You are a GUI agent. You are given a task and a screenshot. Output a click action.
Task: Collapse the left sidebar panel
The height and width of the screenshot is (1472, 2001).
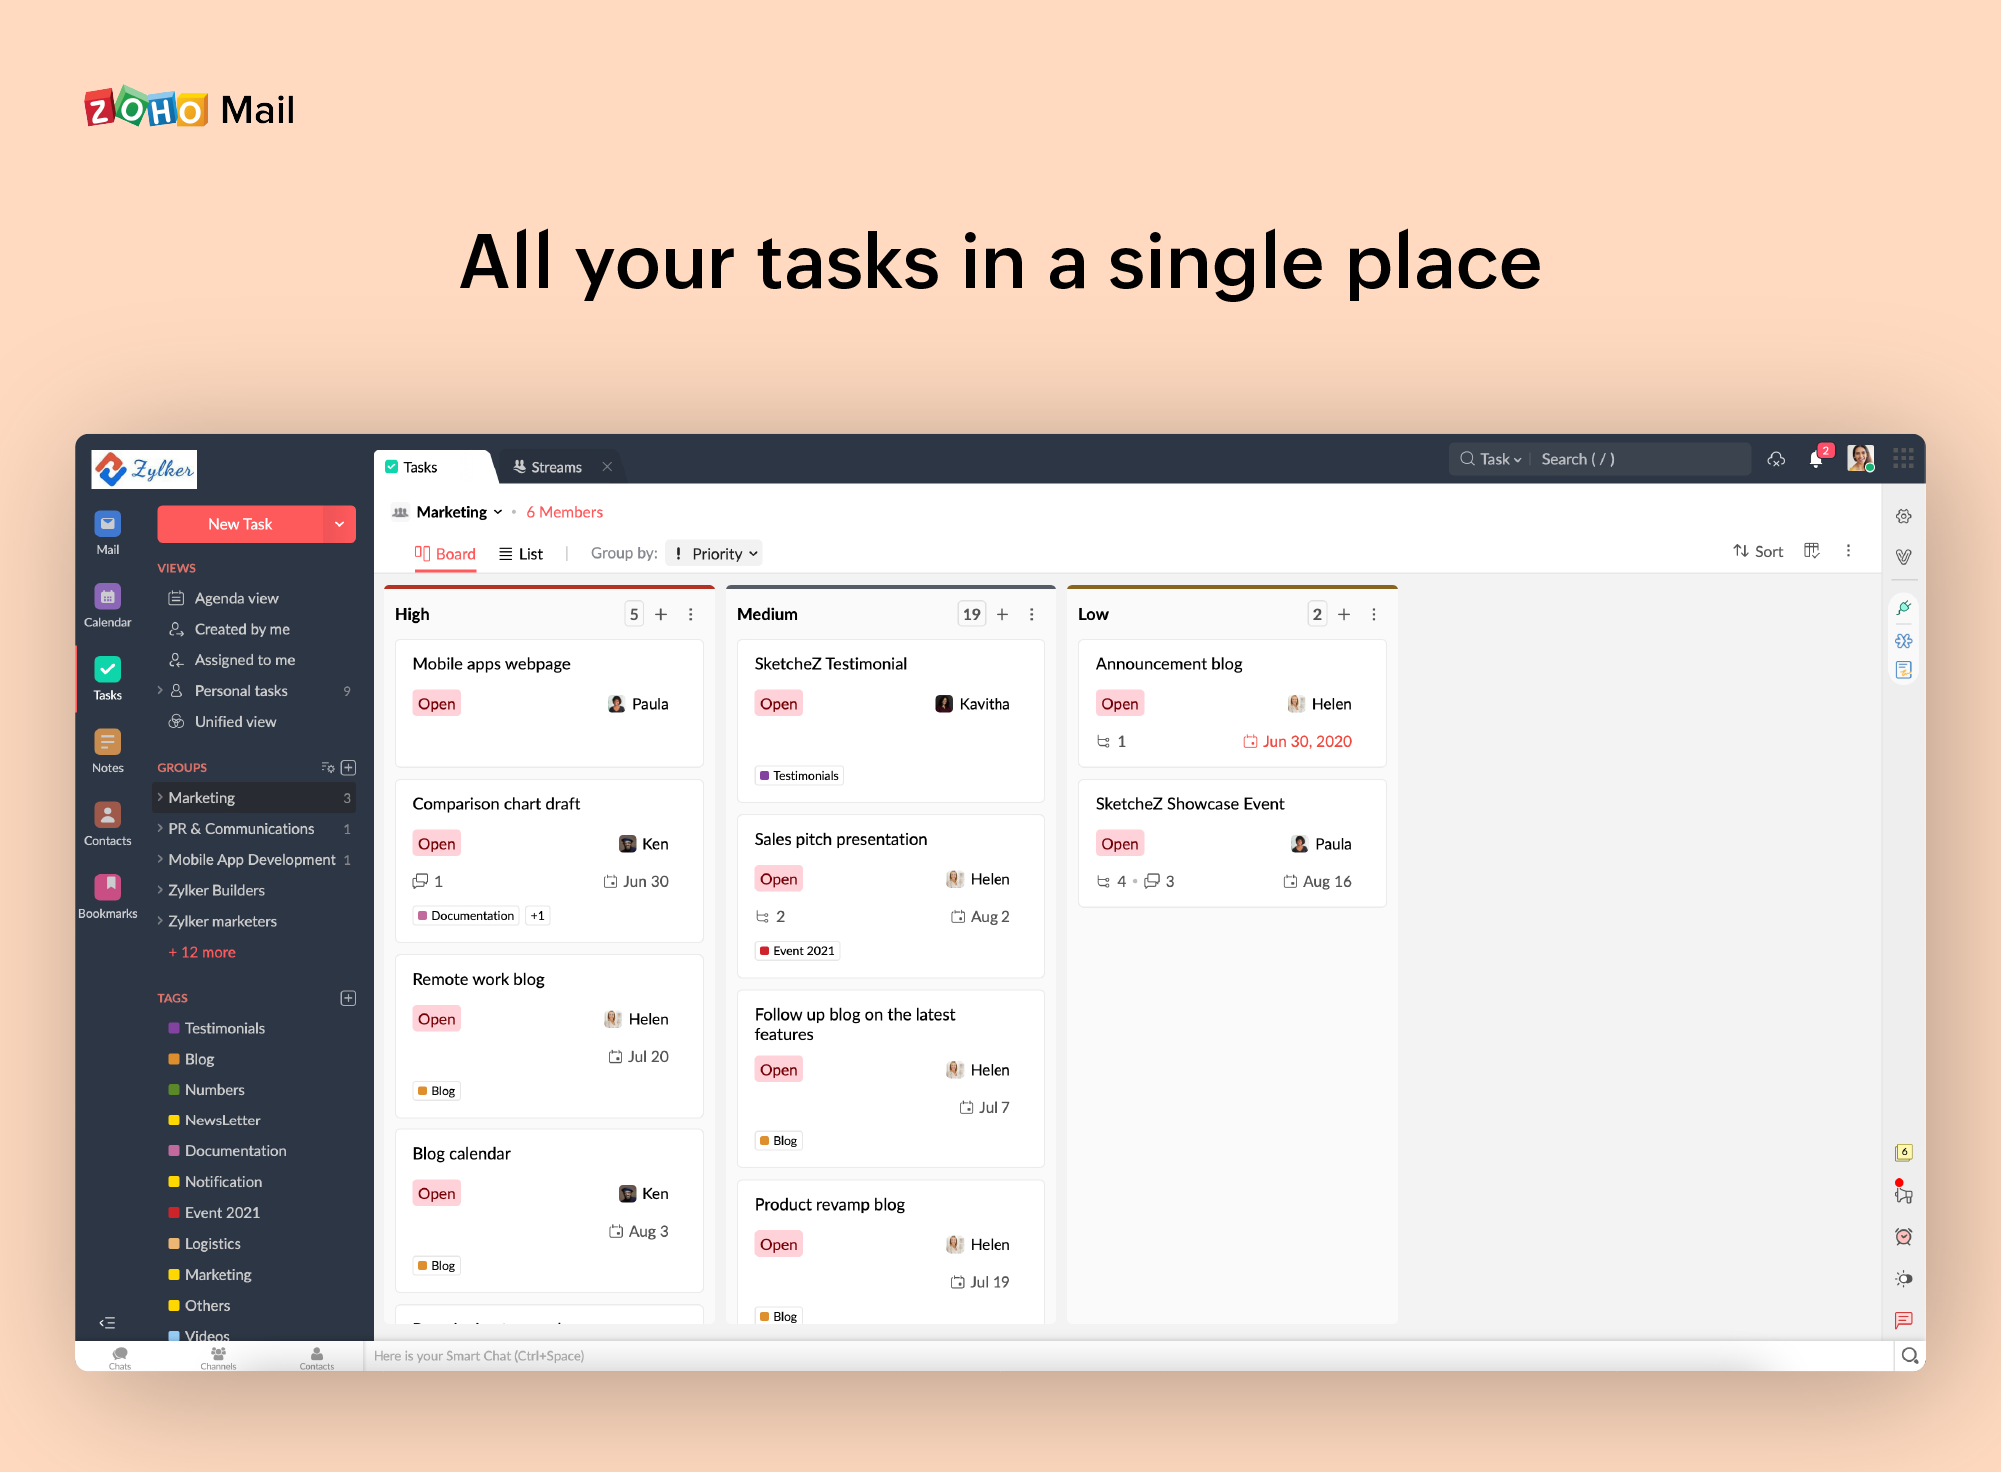(x=107, y=1322)
